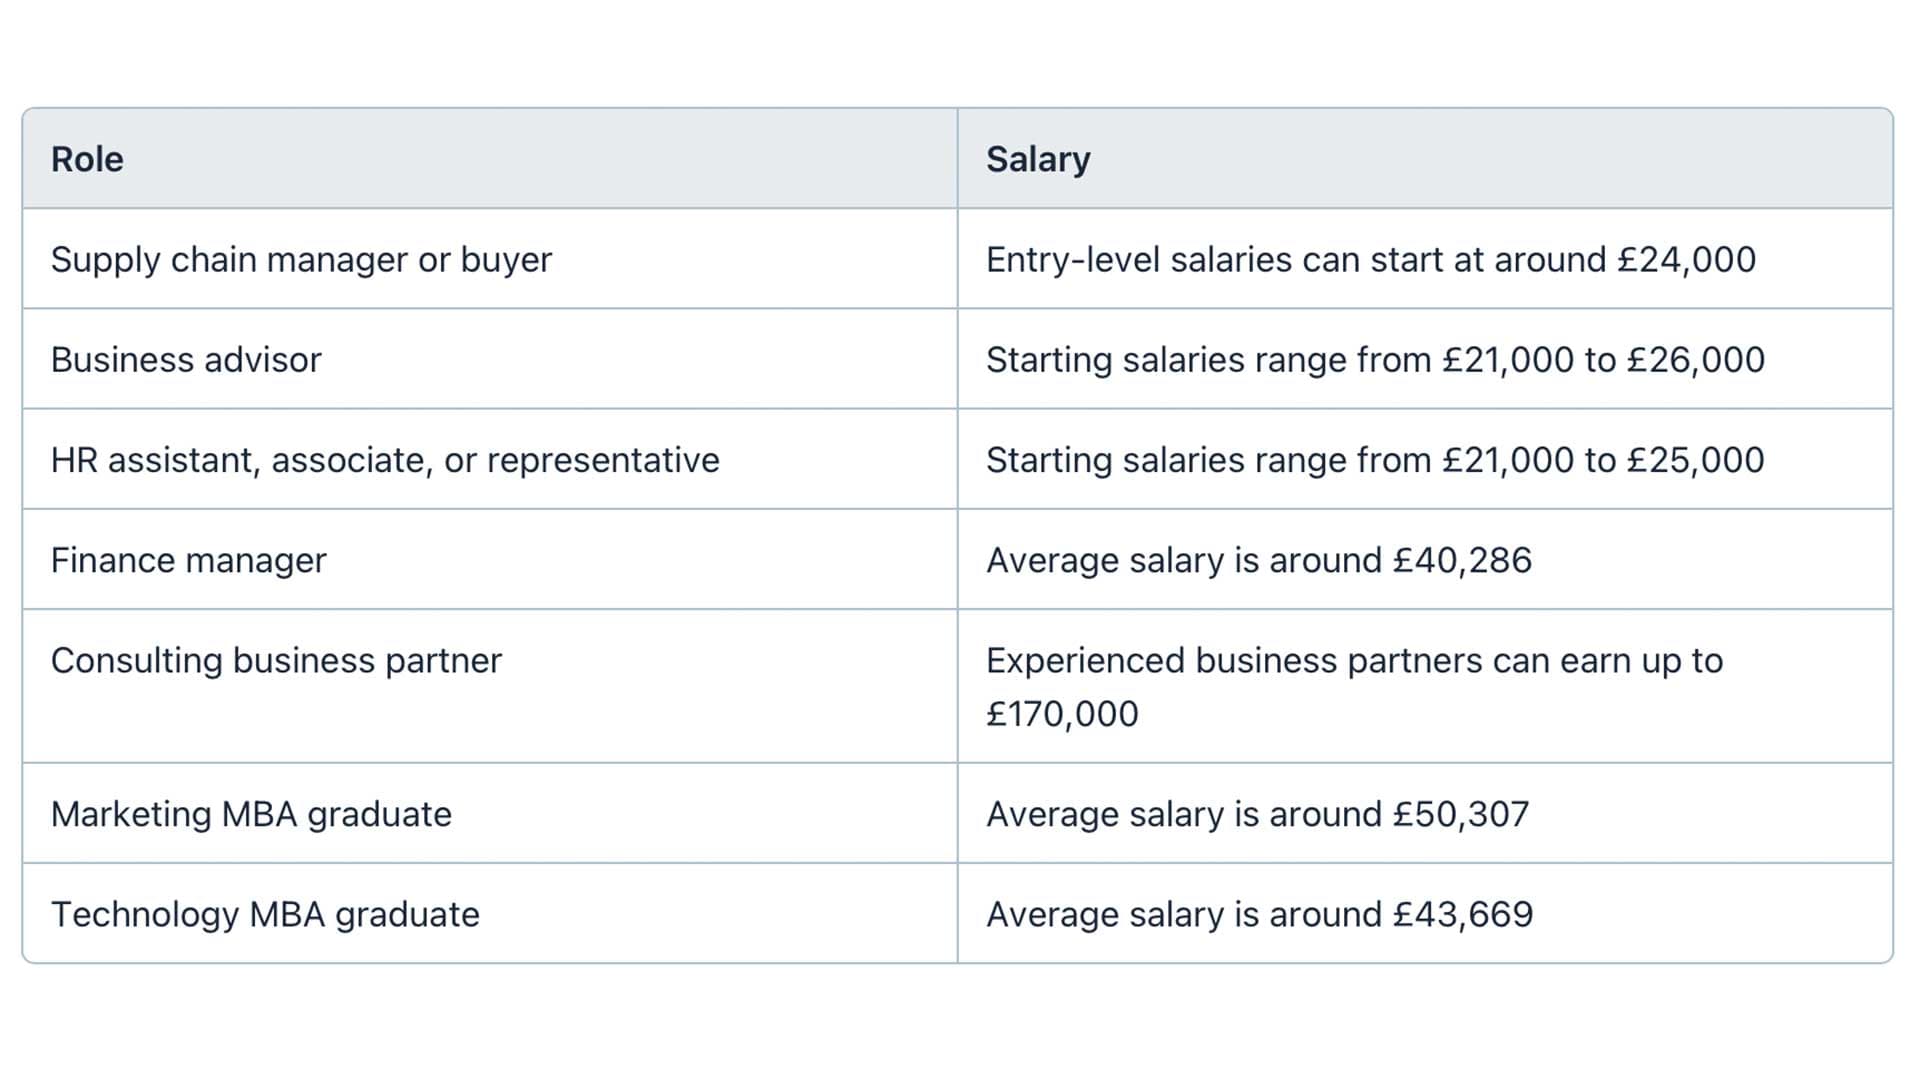The width and height of the screenshot is (1920, 1080).
Task: Click the Role column header
Action: (x=87, y=159)
